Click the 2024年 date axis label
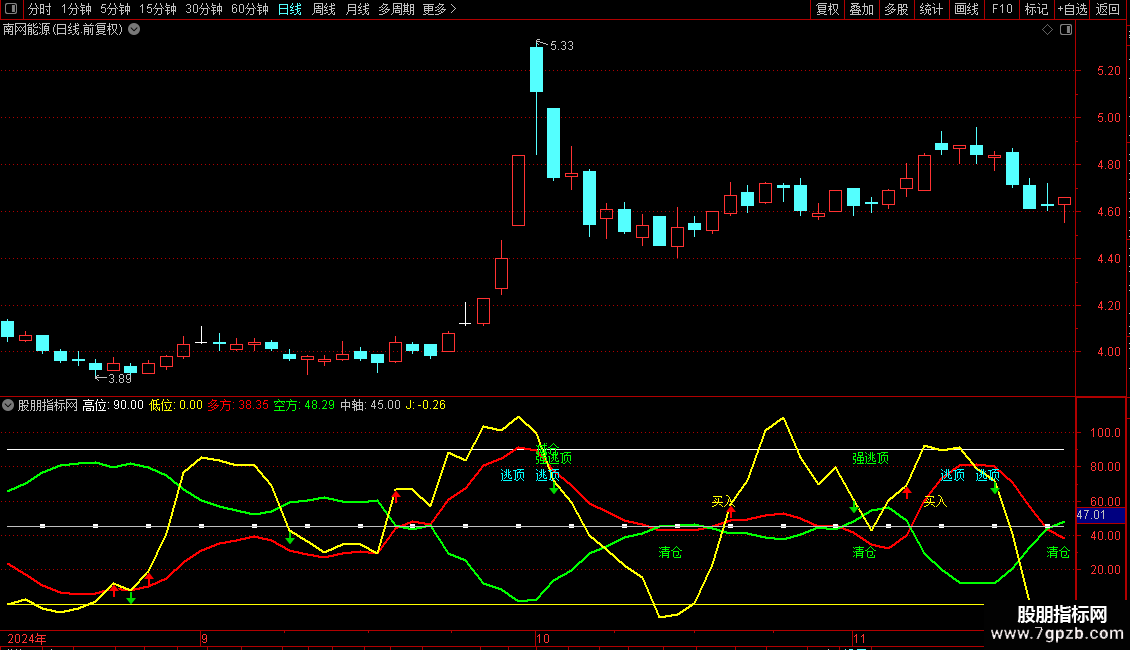Viewport: 1130px width, 650px height. [x=27, y=638]
